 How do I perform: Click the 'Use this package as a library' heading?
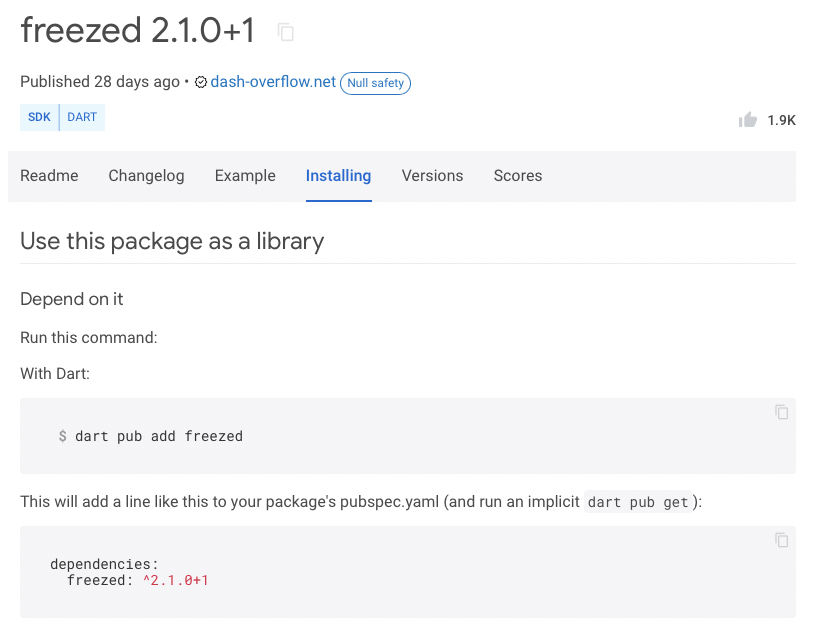tap(172, 242)
